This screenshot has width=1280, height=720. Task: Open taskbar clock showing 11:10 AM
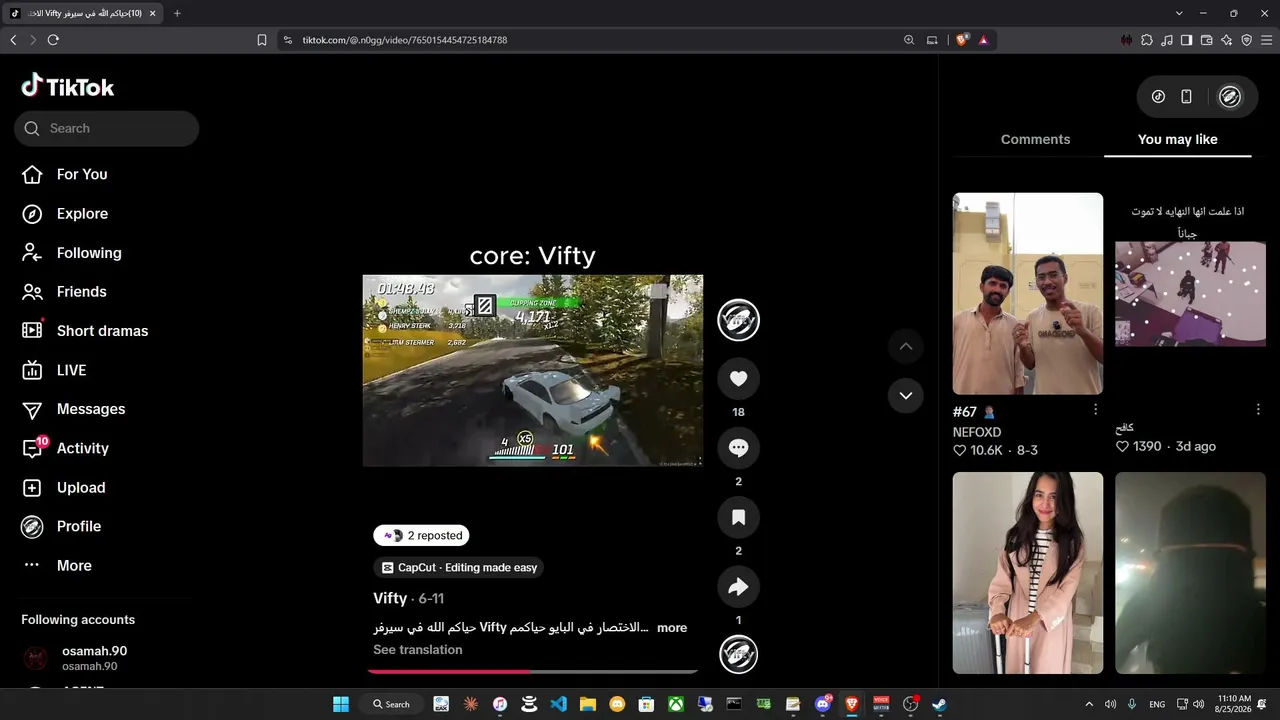pos(1234,704)
